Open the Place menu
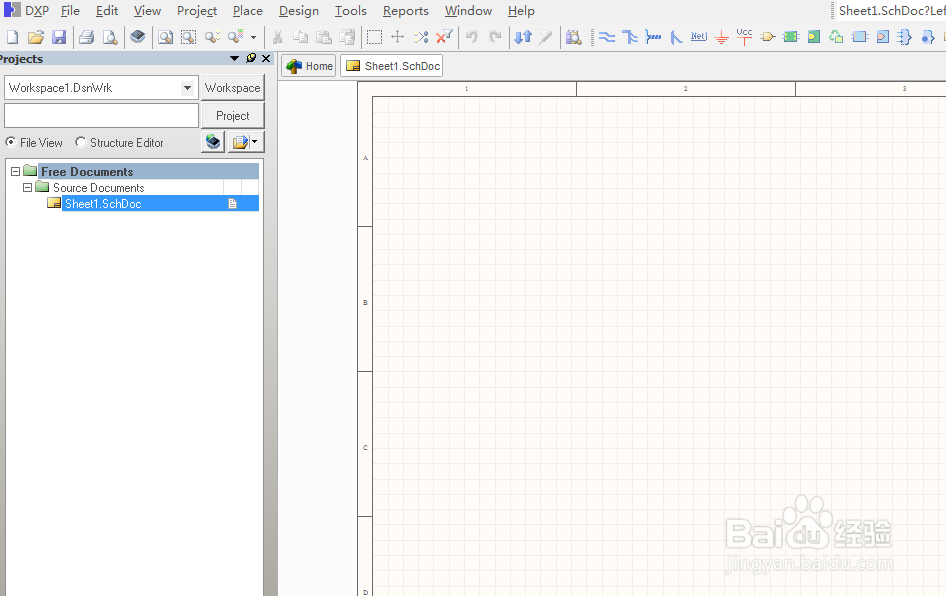946x596 pixels. [247, 11]
